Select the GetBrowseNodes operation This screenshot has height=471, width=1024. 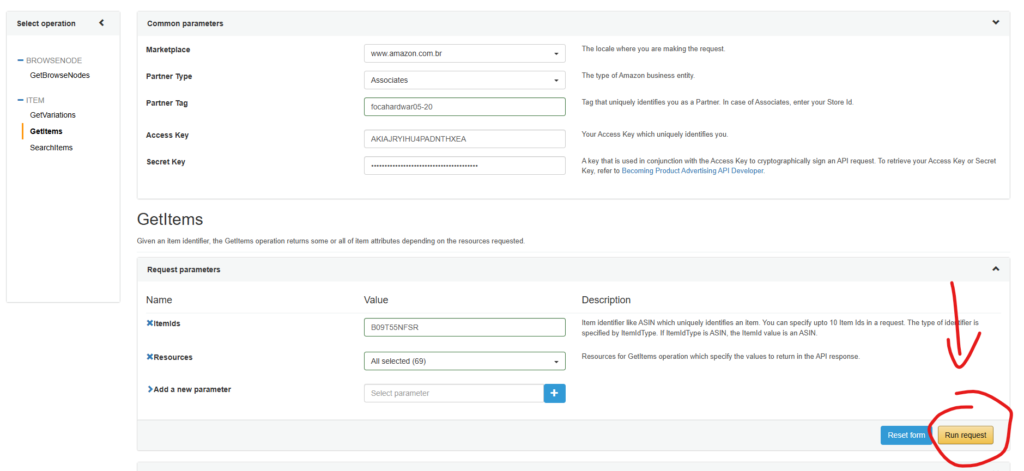(x=60, y=75)
